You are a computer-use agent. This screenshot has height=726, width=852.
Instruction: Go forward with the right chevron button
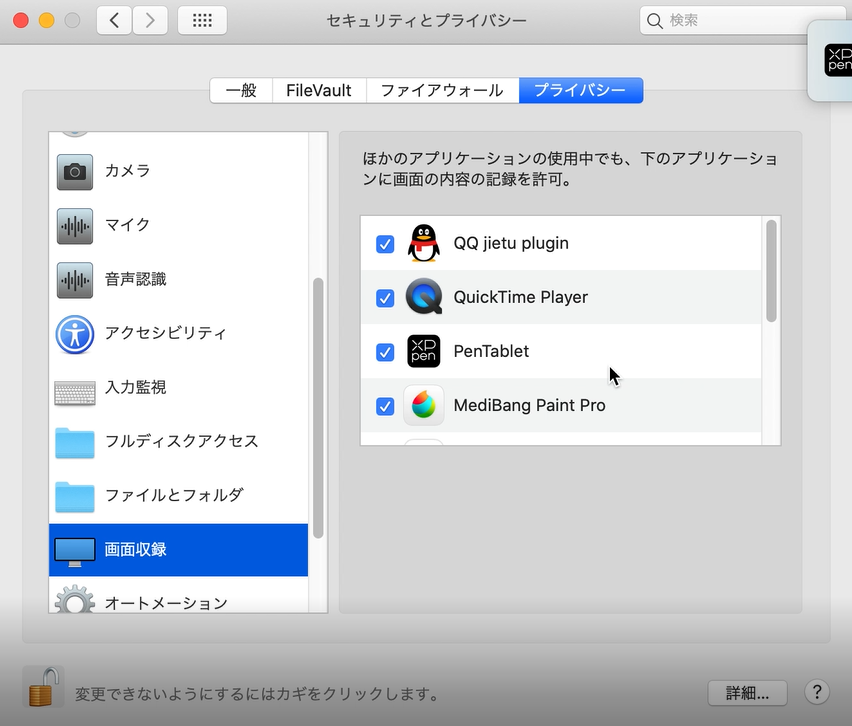point(150,21)
